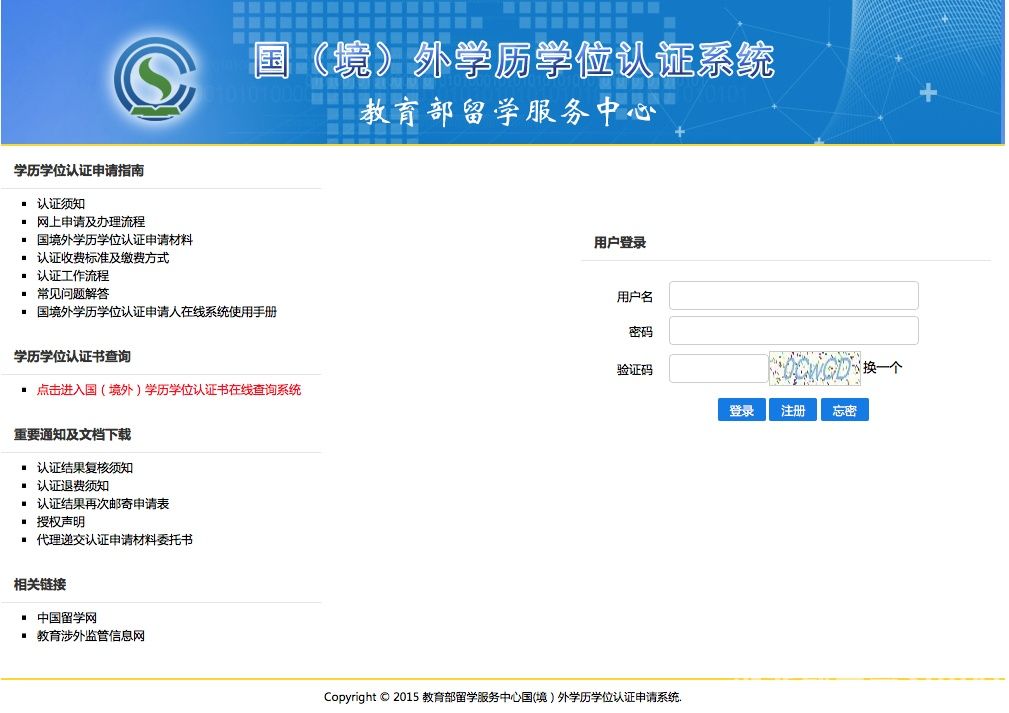The height and width of the screenshot is (713, 1009).
Task: Open 认证退费须知 refund notice
Action: tap(73, 486)
